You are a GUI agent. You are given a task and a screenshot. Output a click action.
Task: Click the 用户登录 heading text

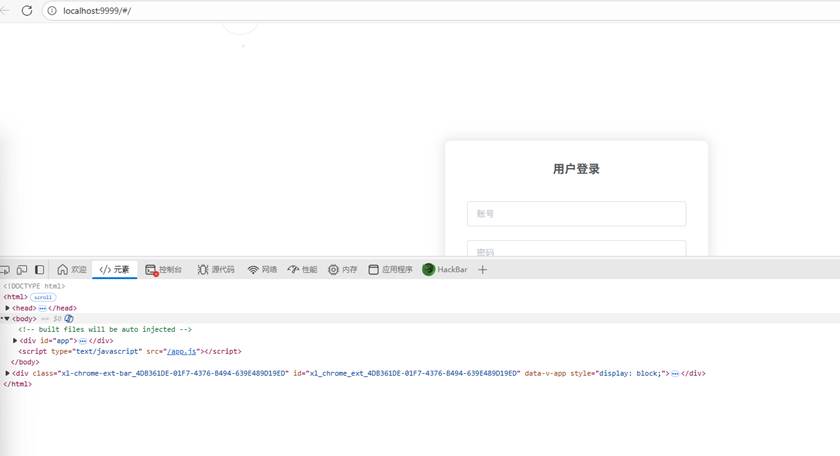tap(576, 169)
